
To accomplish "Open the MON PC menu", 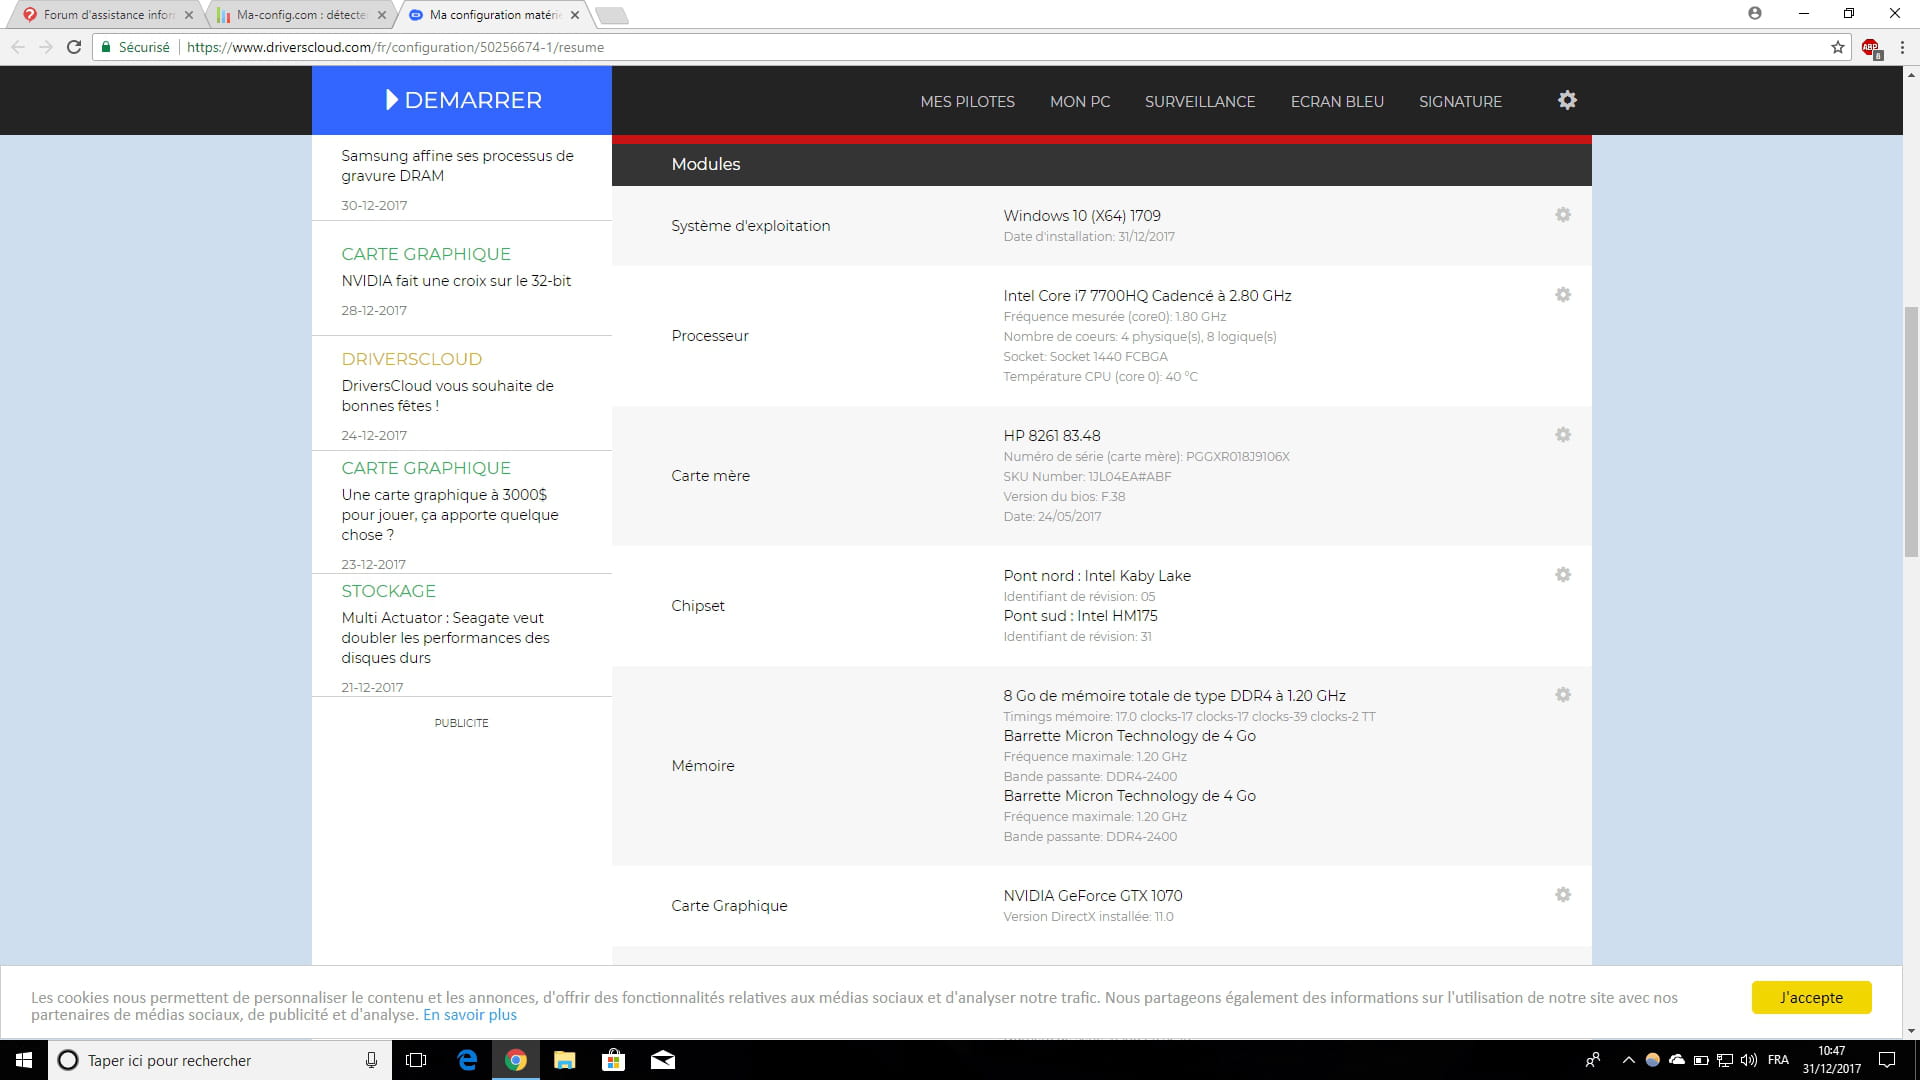I will (1080, 102).
